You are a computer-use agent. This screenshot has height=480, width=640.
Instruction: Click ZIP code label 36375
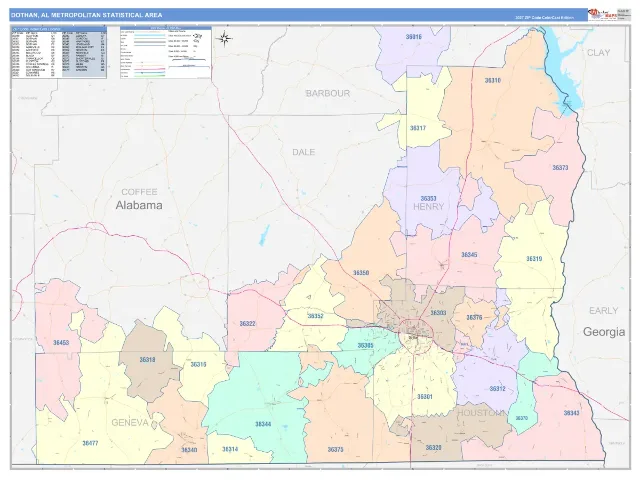pyautogui.click(x=335, y=450)
